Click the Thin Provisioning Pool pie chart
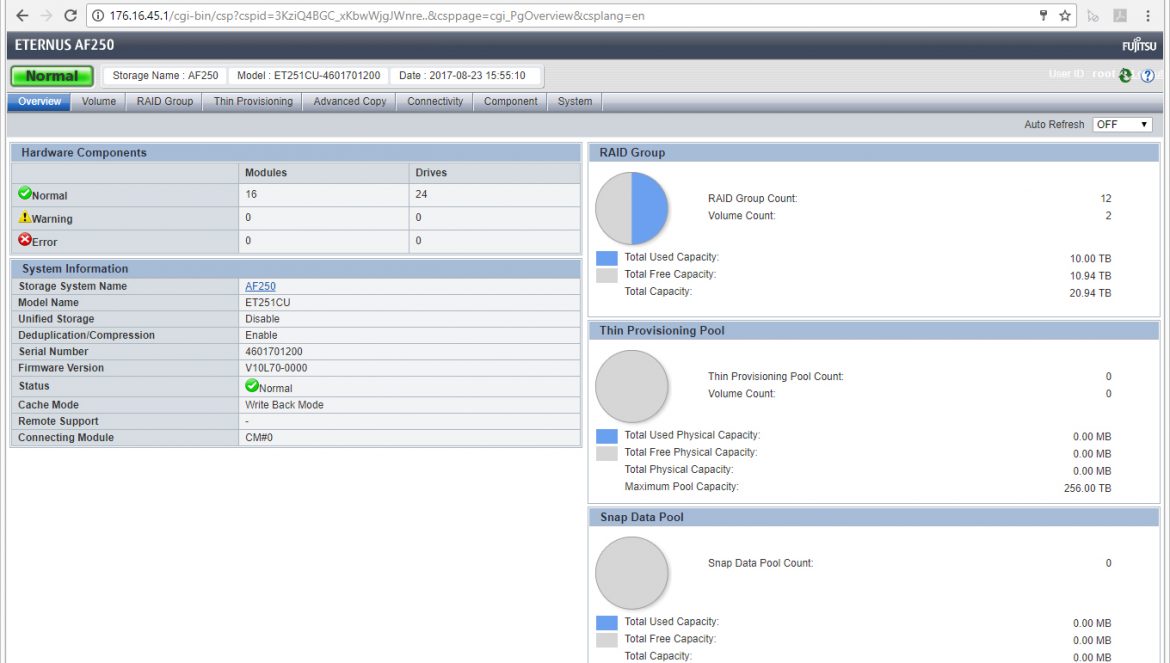Image resolution: width=1170 pixels, height=663 pixels. 631,386
